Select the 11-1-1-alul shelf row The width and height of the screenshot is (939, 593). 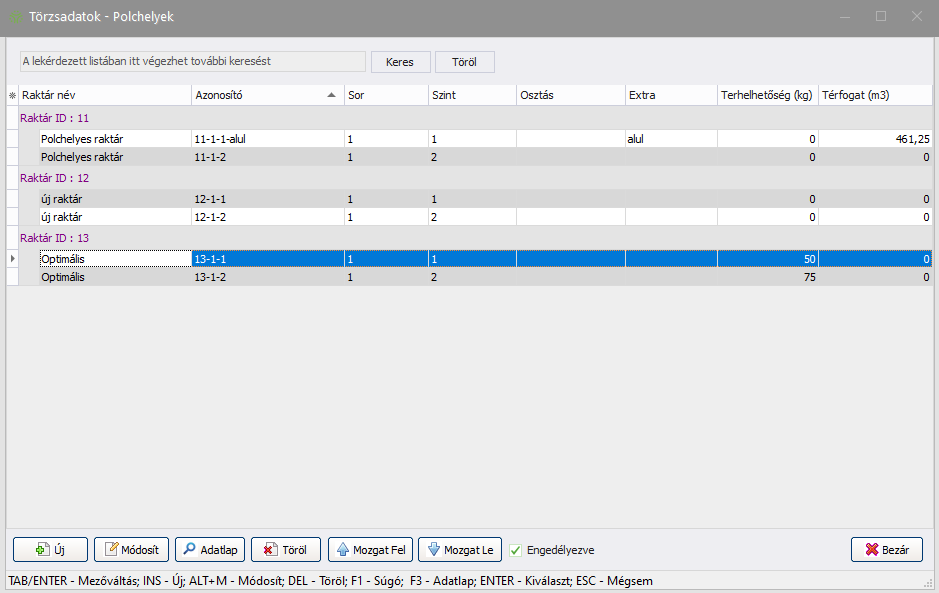[x=266, y=139]
